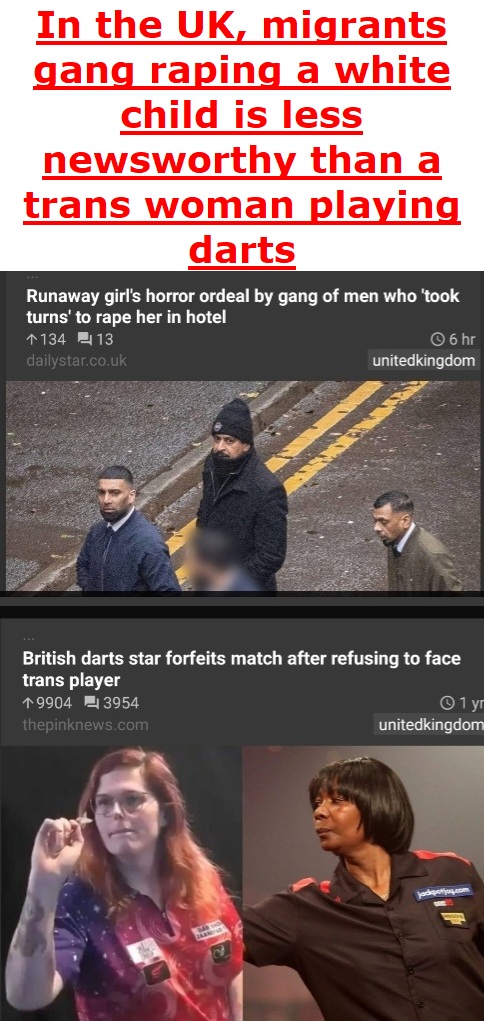Open the comments icon showing 13
Viewport: 484px width, 1021px height.
click(85, 339)
